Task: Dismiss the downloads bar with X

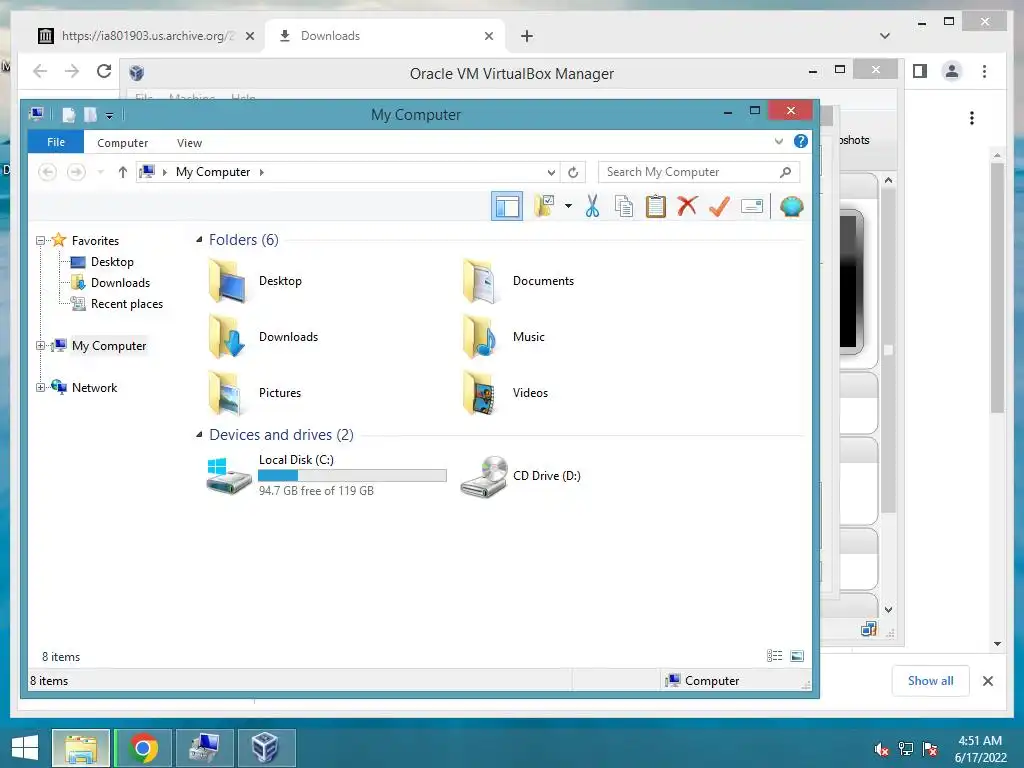Action: 988,681
